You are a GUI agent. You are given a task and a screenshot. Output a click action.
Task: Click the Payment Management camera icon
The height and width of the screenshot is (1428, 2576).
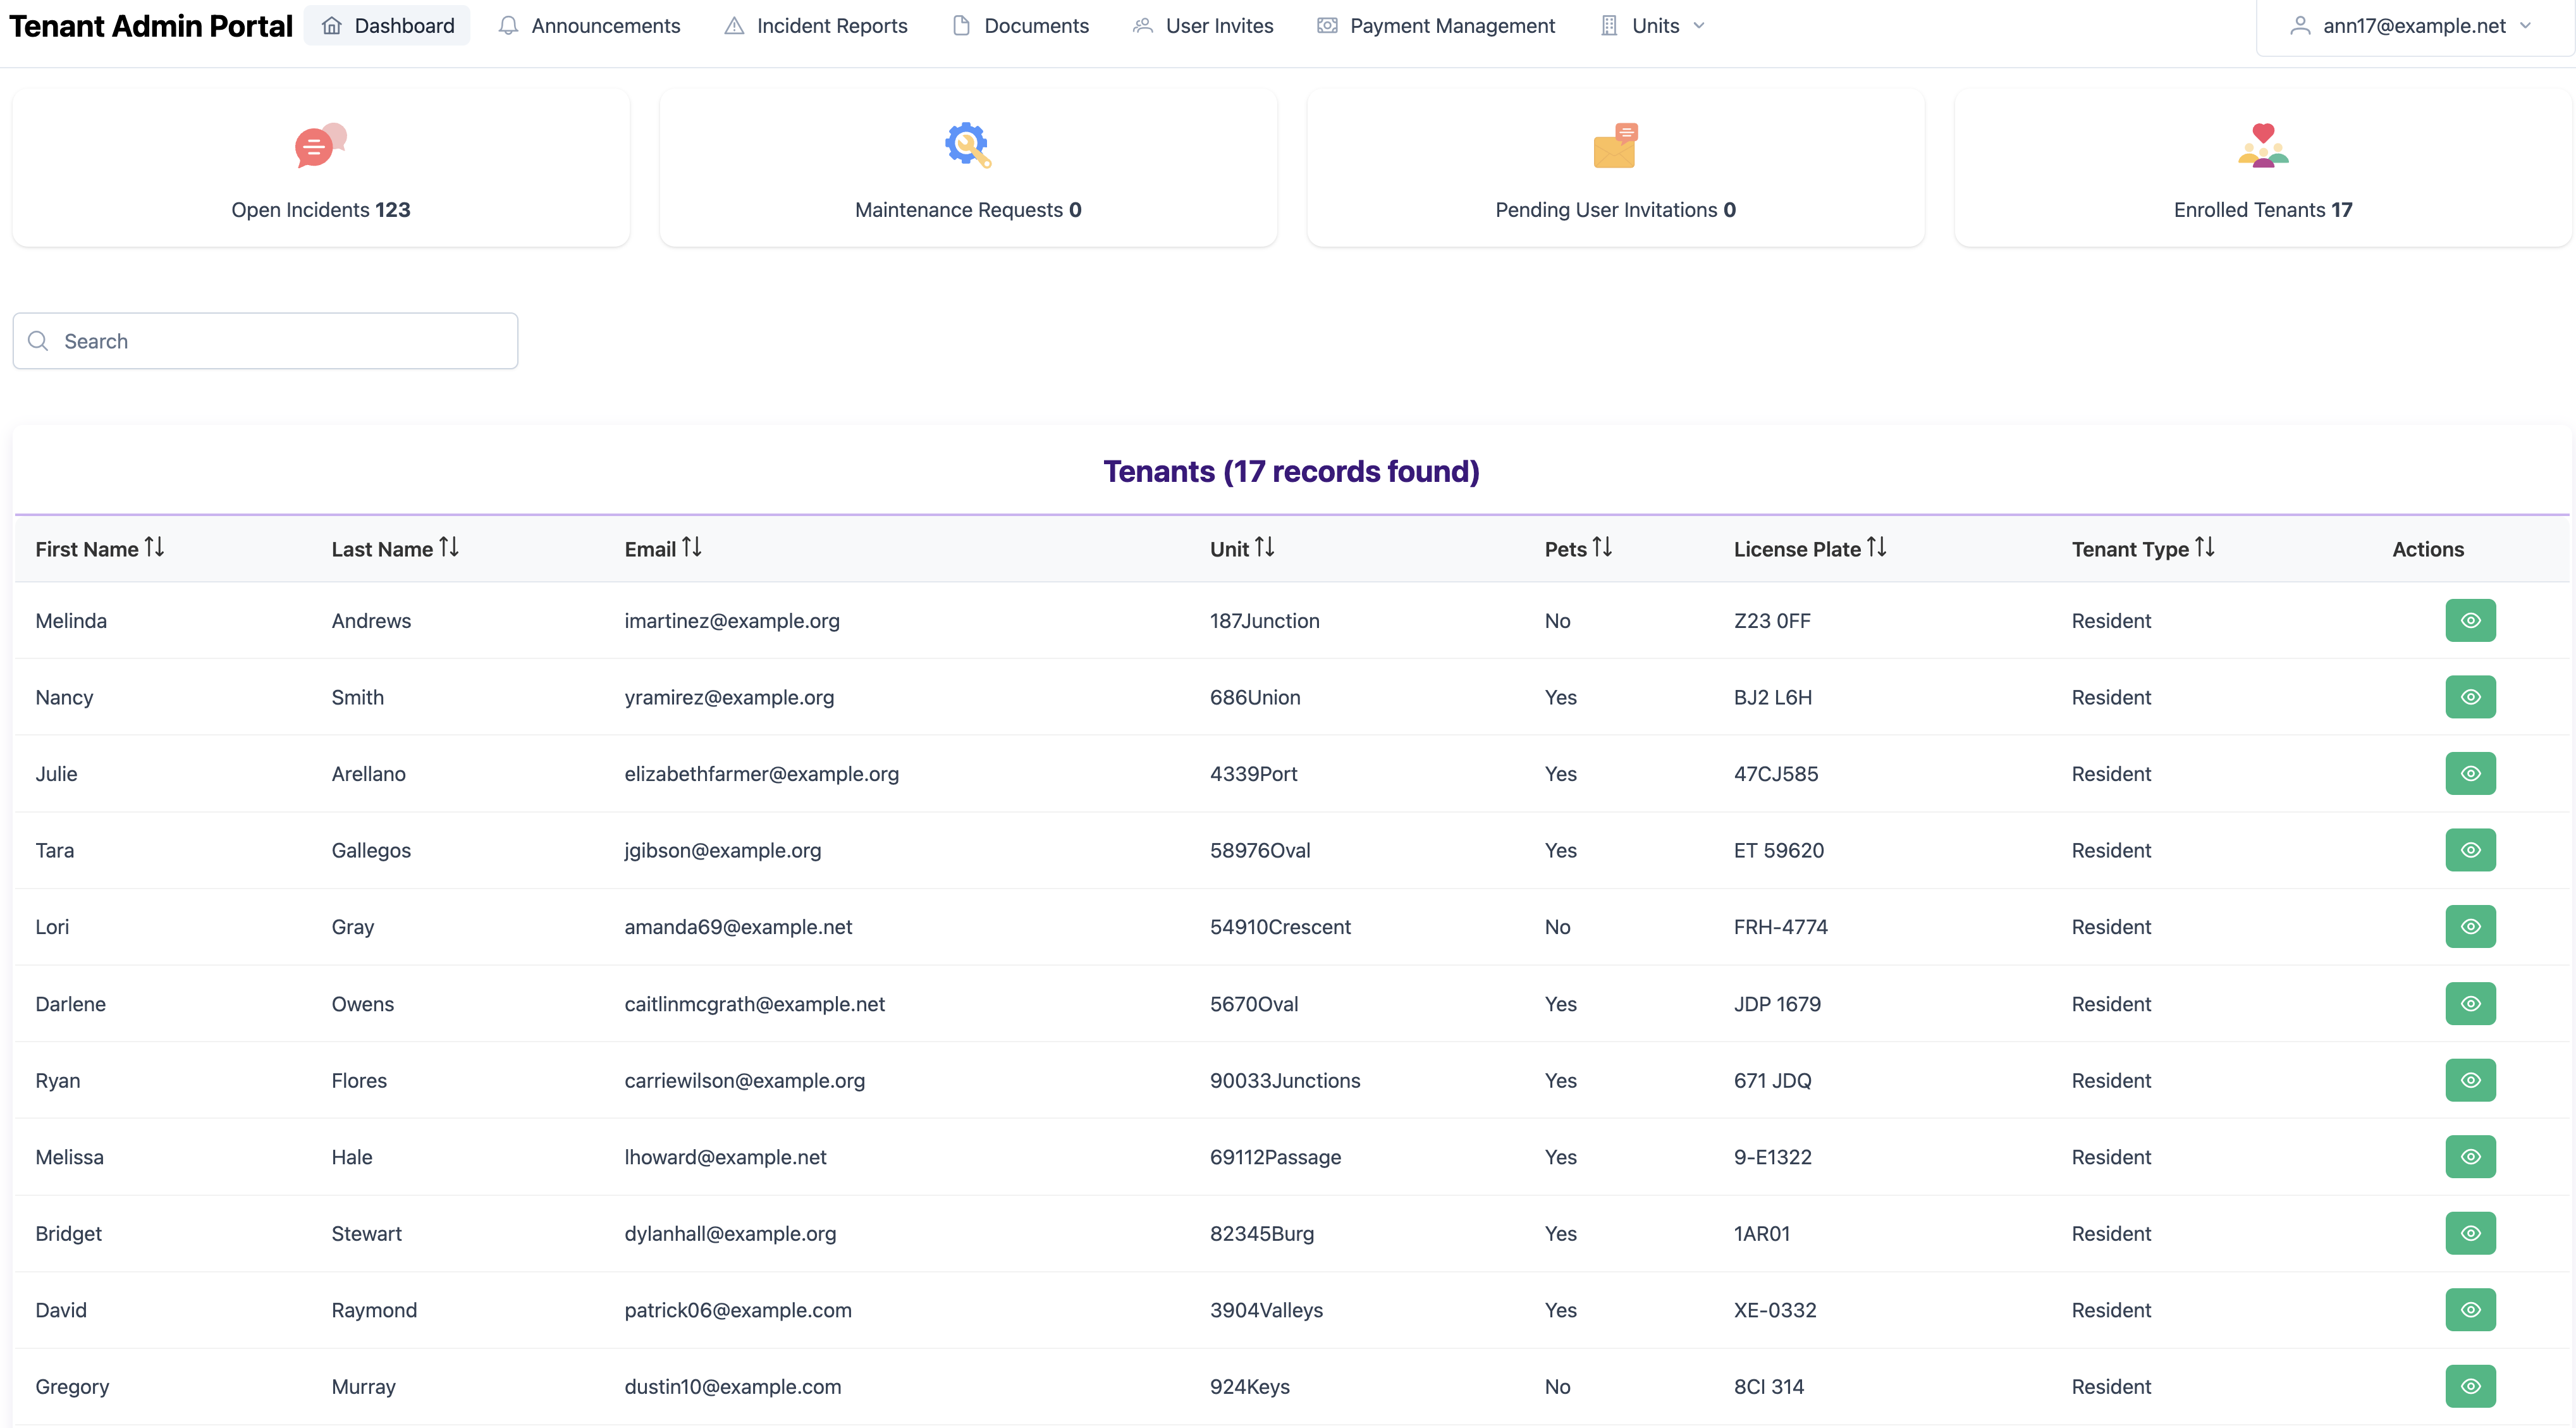click(x=1327, y=26)
